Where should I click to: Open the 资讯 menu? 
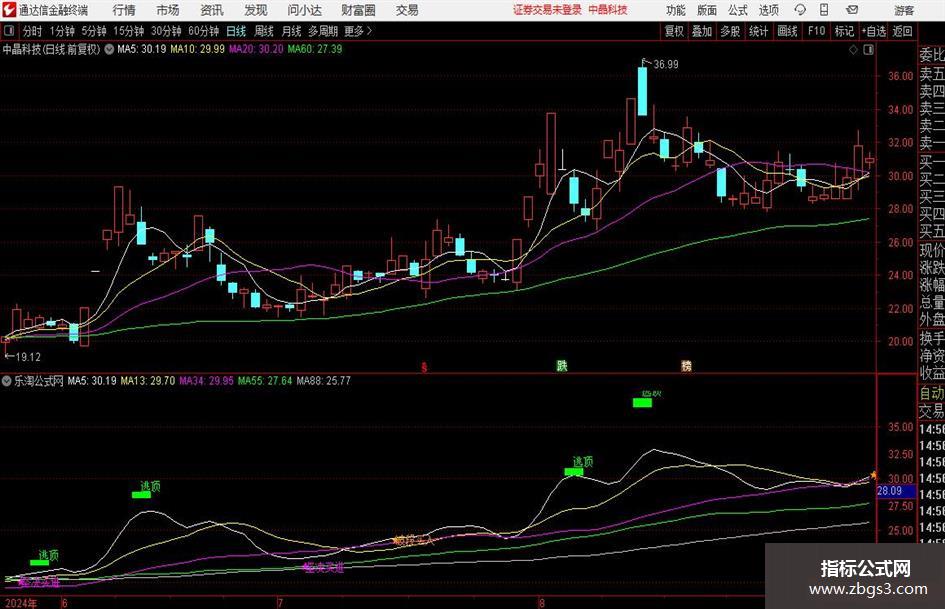(x=212, y=10)
